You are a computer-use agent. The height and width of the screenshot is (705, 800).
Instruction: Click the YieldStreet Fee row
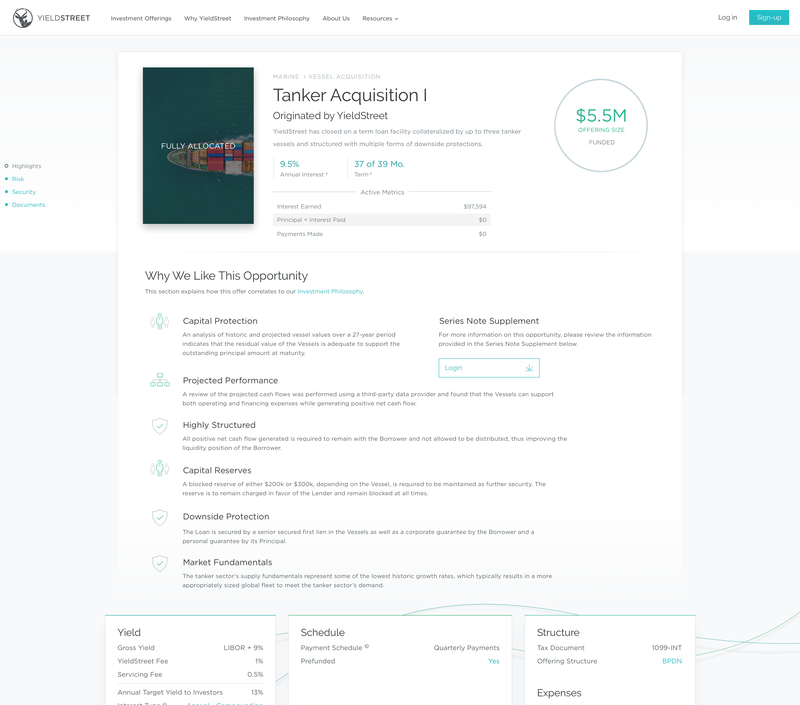(190, 661)
